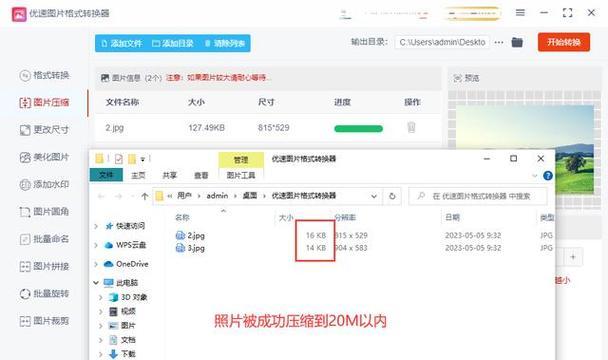Click the ellipsis browse output button
608x360 pixels.
(499, 42)
